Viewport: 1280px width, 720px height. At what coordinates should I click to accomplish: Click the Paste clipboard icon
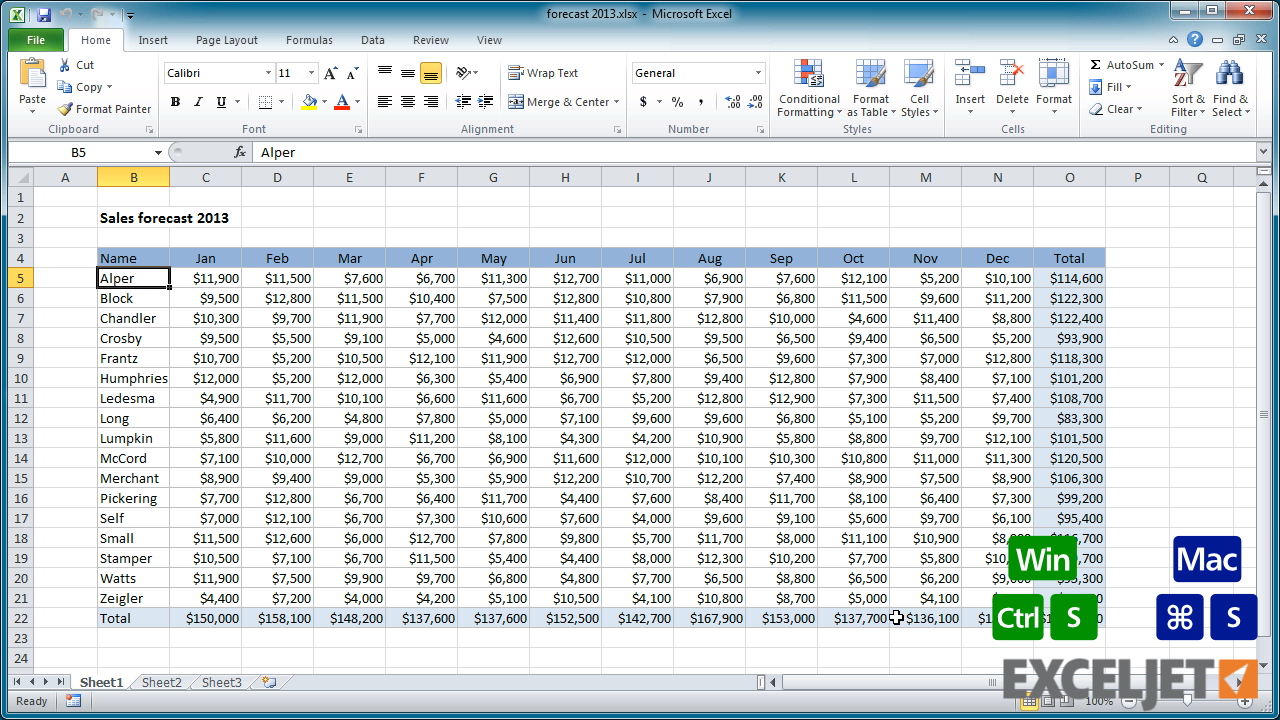pyautogui.click(x=33, y=73)
